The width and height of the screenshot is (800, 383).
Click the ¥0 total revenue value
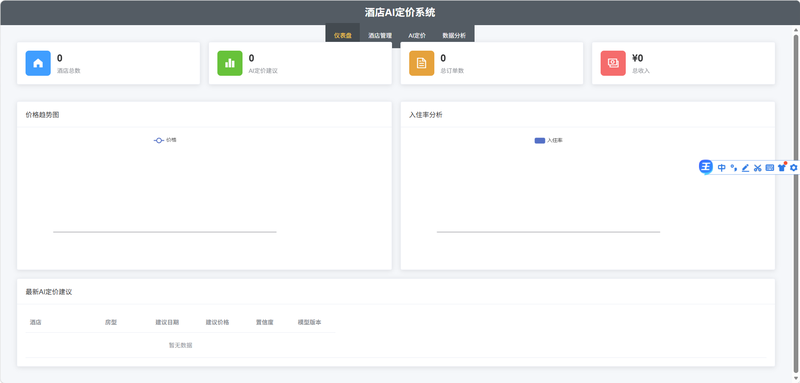point(638,58)
